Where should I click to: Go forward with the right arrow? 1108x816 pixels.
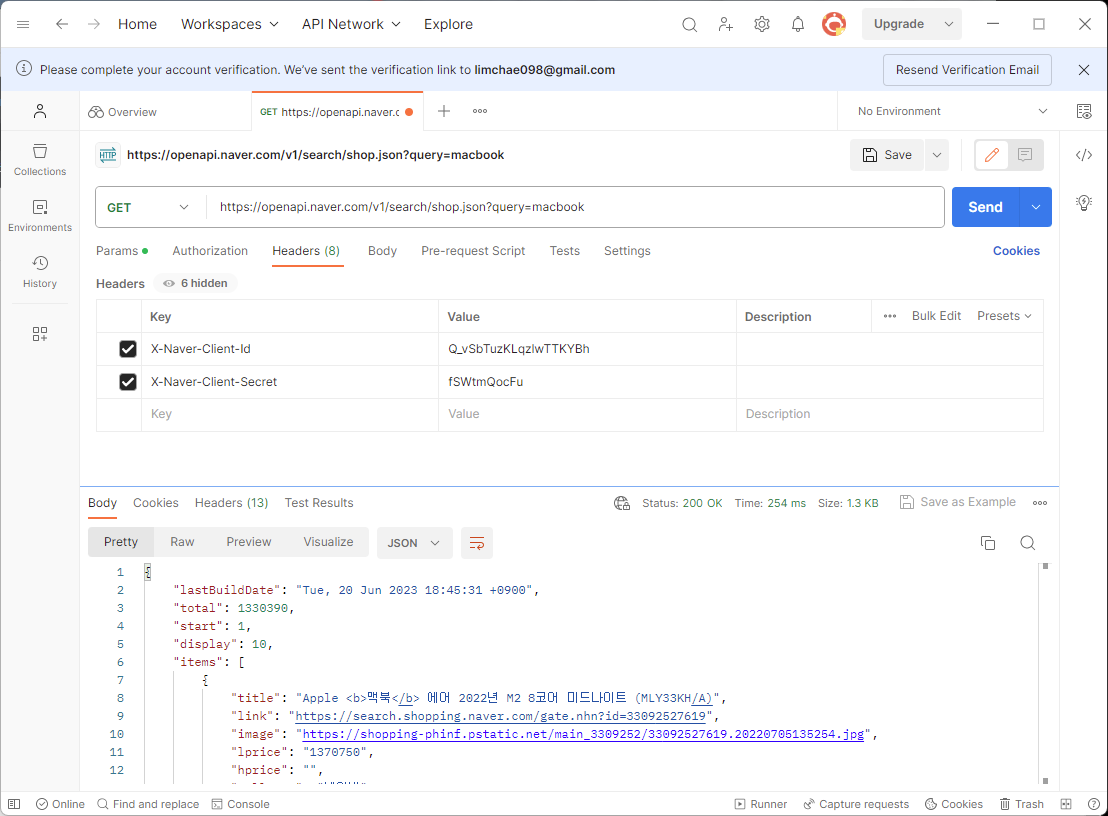[94, 24]
